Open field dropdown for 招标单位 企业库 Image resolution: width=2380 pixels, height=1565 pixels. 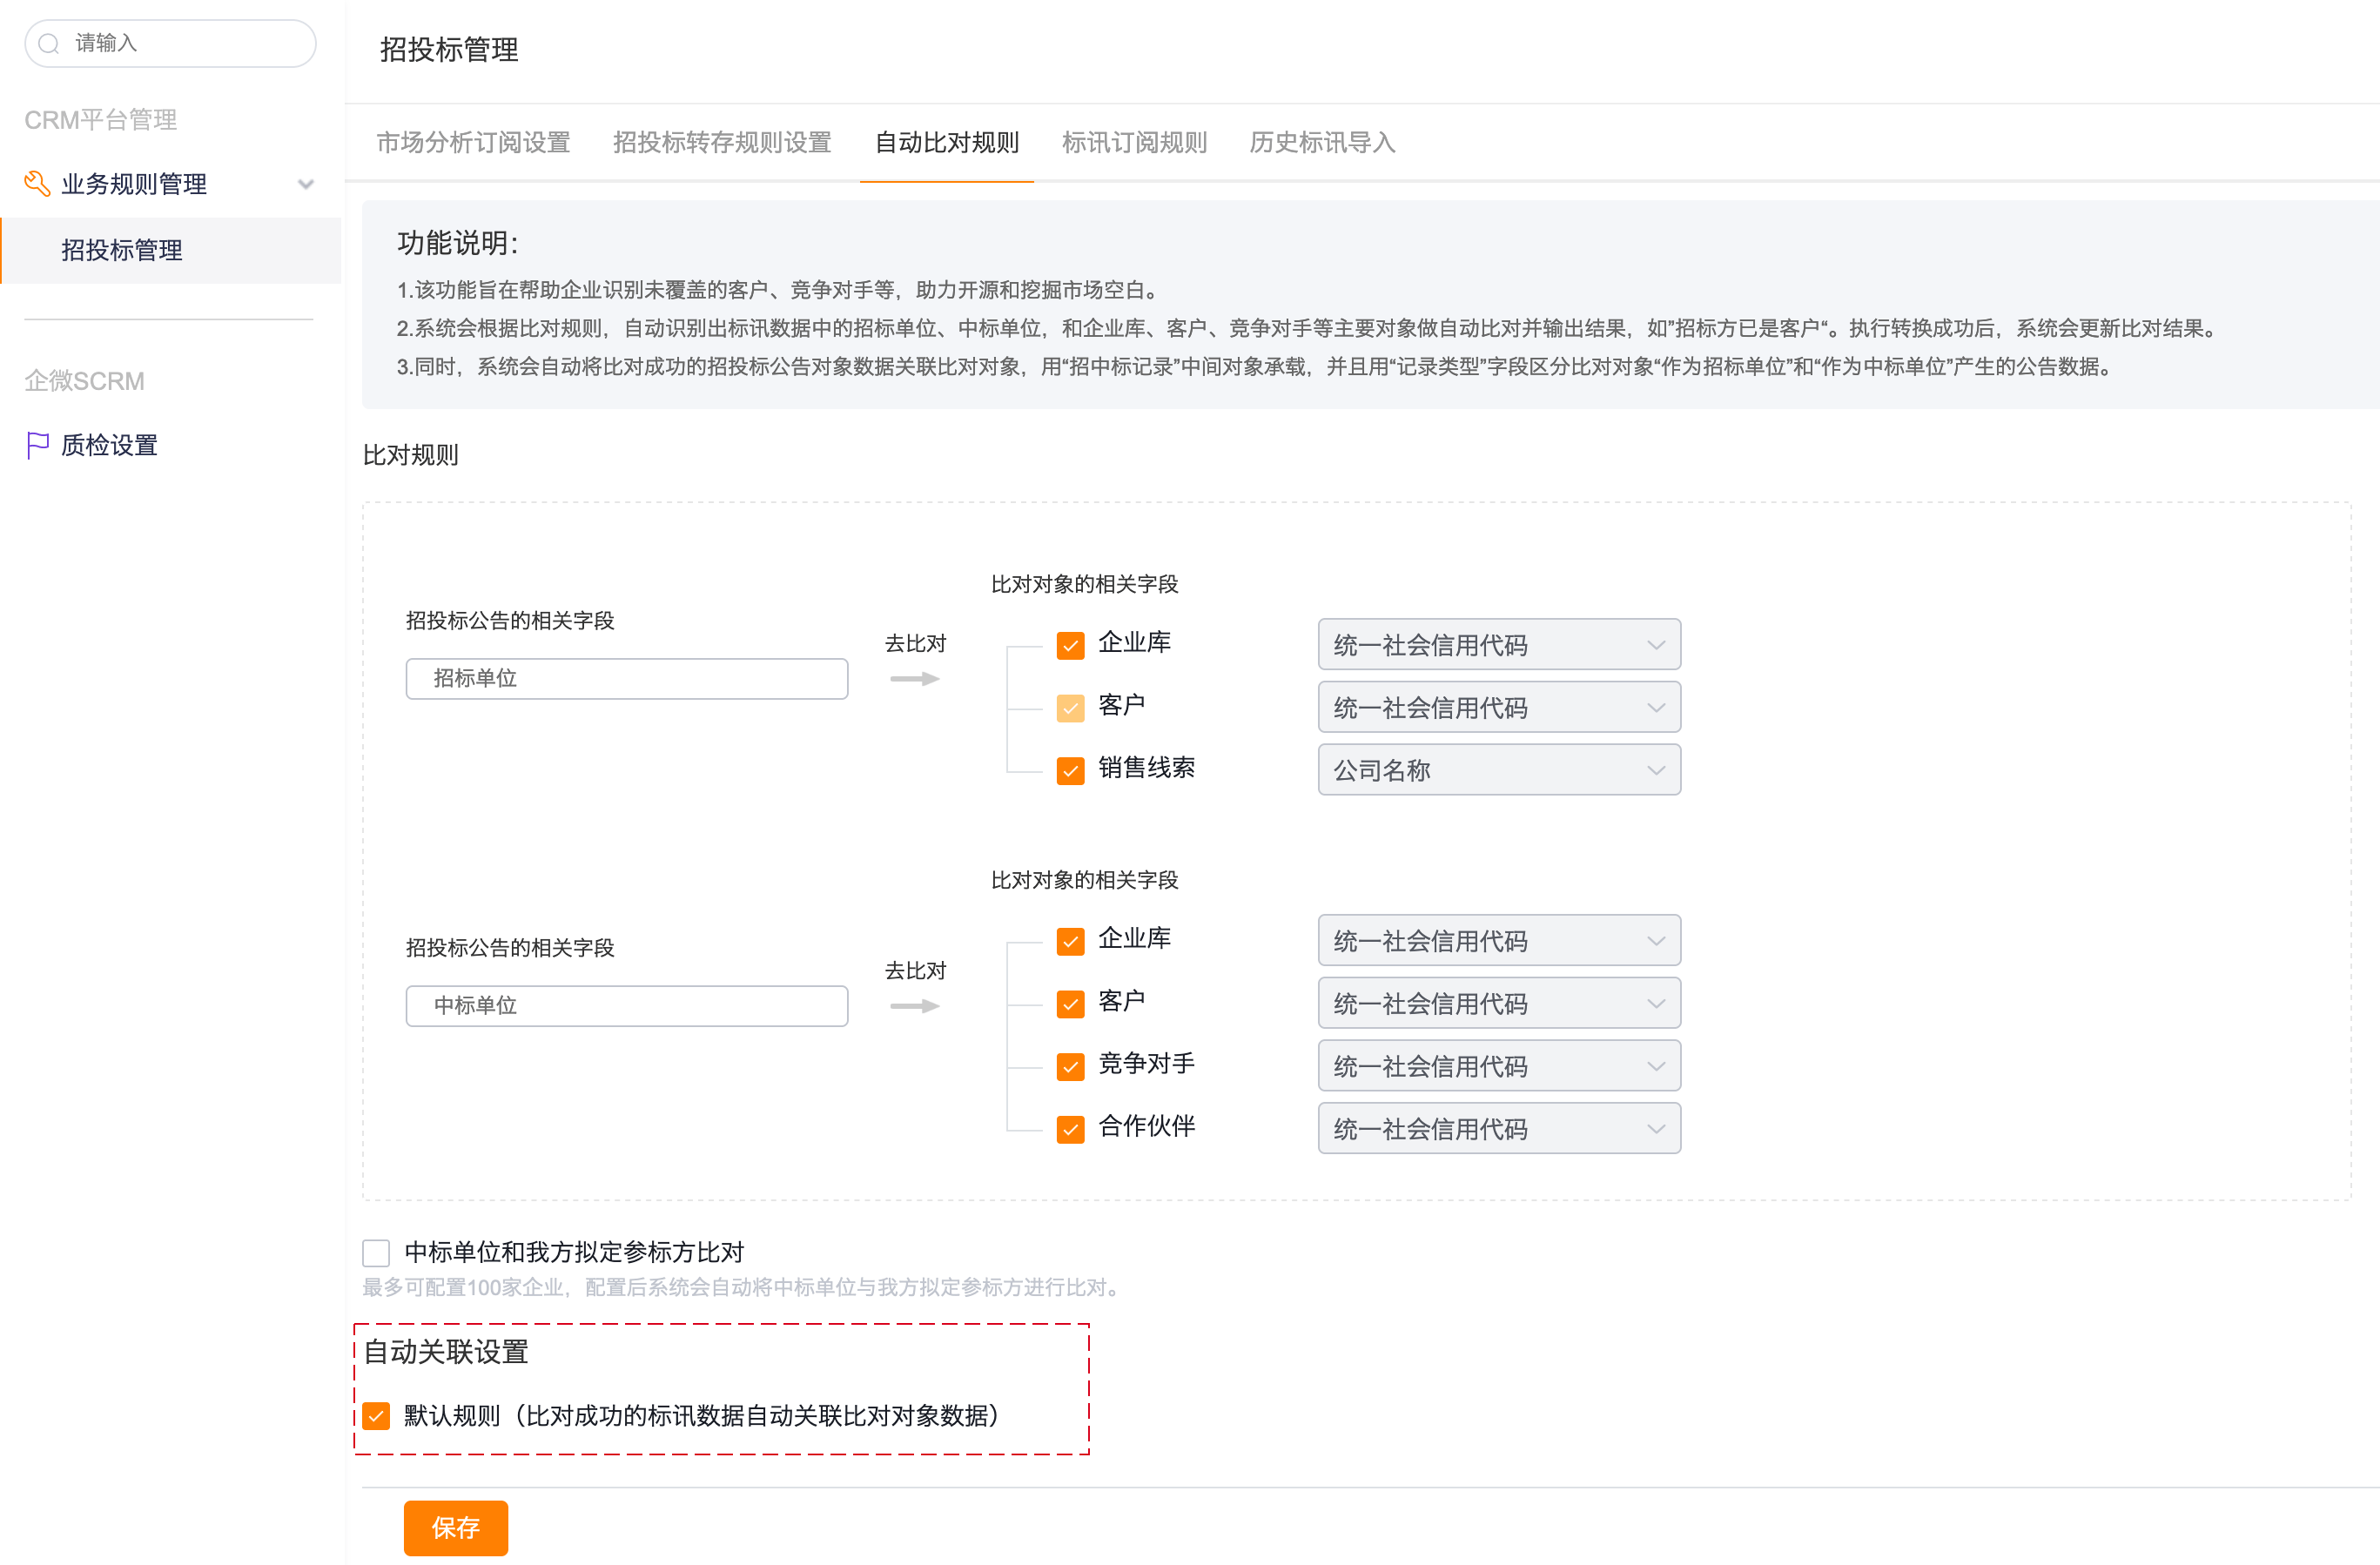[x=1498, y=645]
